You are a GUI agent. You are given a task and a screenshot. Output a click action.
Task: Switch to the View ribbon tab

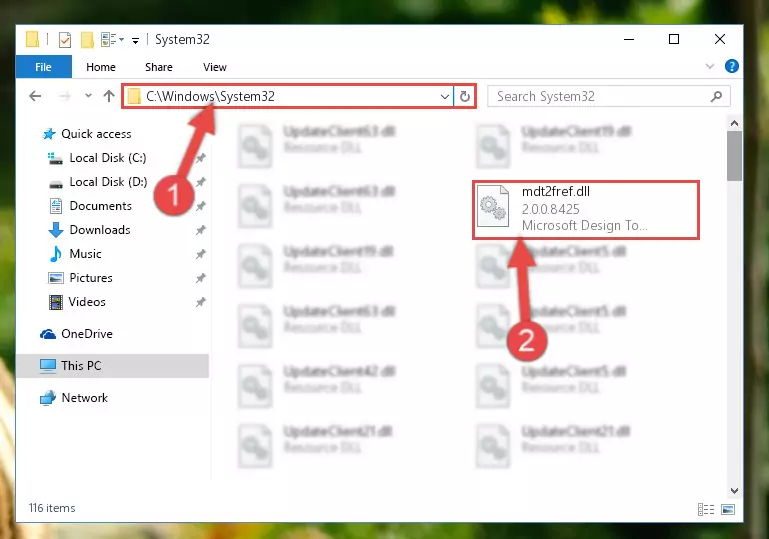[x=215, y=67]
